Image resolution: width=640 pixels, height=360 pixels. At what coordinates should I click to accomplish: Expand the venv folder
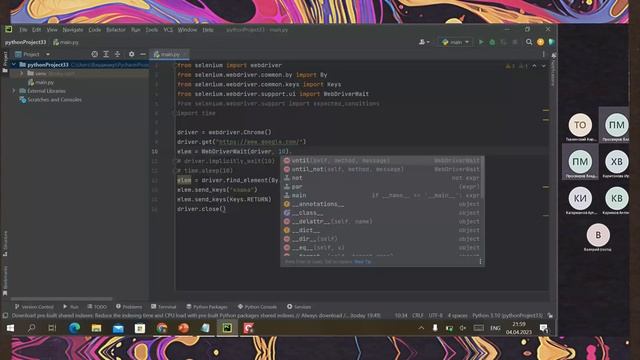point(22,73)
